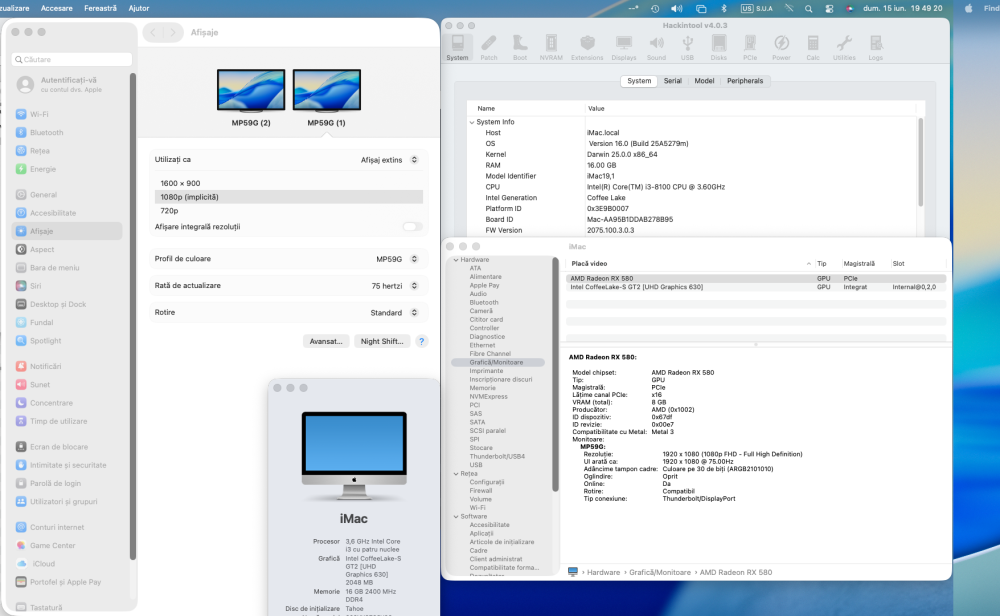1000x616 pixels.
Task: Click 'Autentificați-vă' Apple account entry
Action: coord(68,84)
